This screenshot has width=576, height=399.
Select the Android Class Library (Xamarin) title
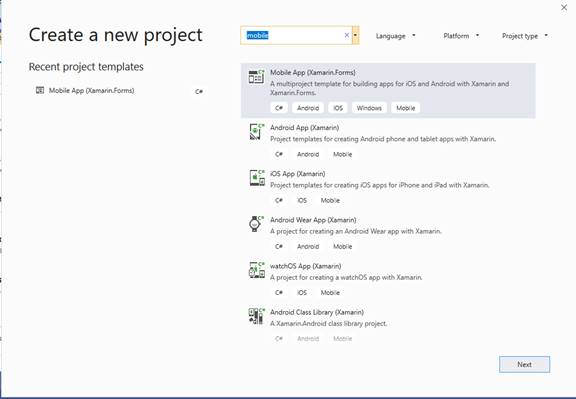(x=317, y=312)
